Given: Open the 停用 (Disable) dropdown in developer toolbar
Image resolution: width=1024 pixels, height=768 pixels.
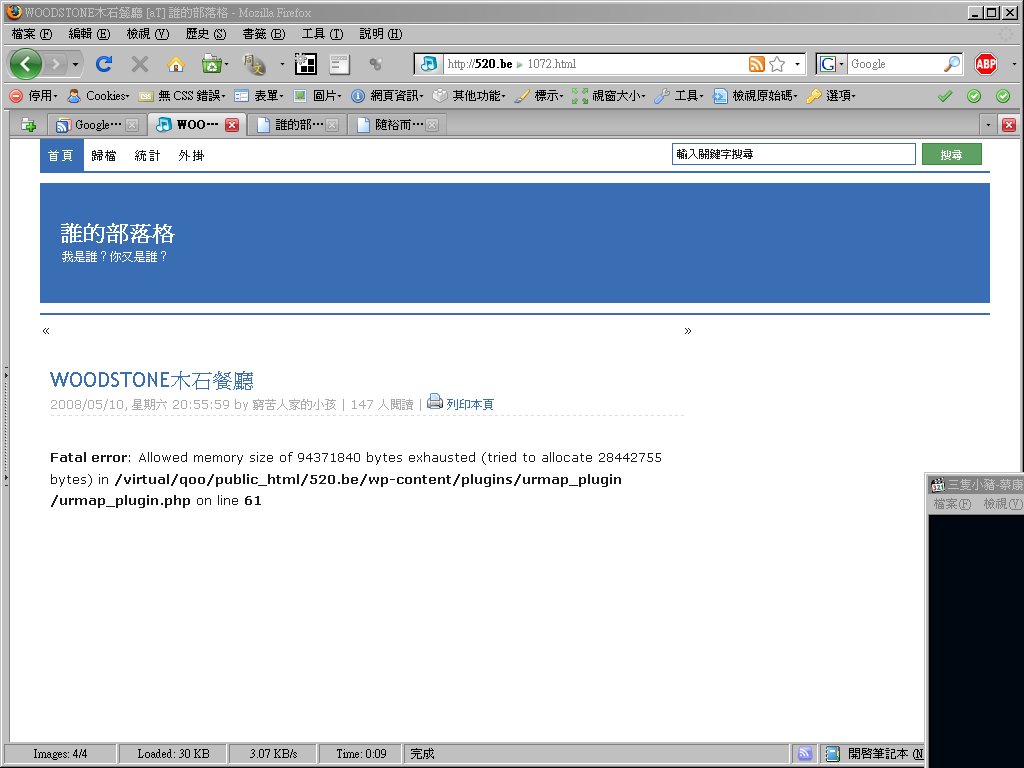Looking at the screenshot, I should coord(34,96).
